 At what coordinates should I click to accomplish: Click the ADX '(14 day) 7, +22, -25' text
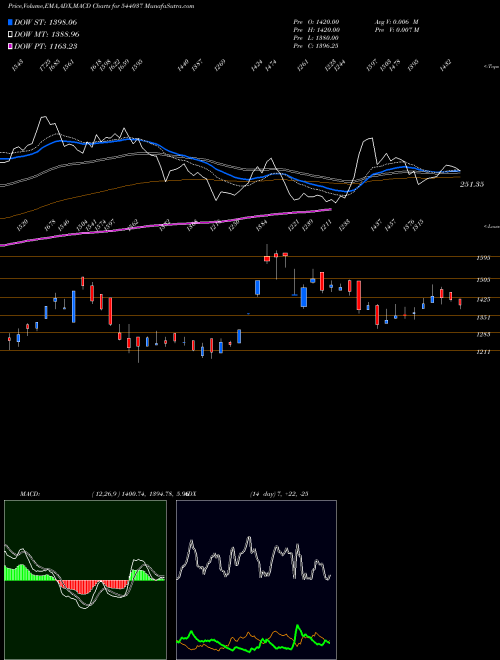[x=279, y=494]
